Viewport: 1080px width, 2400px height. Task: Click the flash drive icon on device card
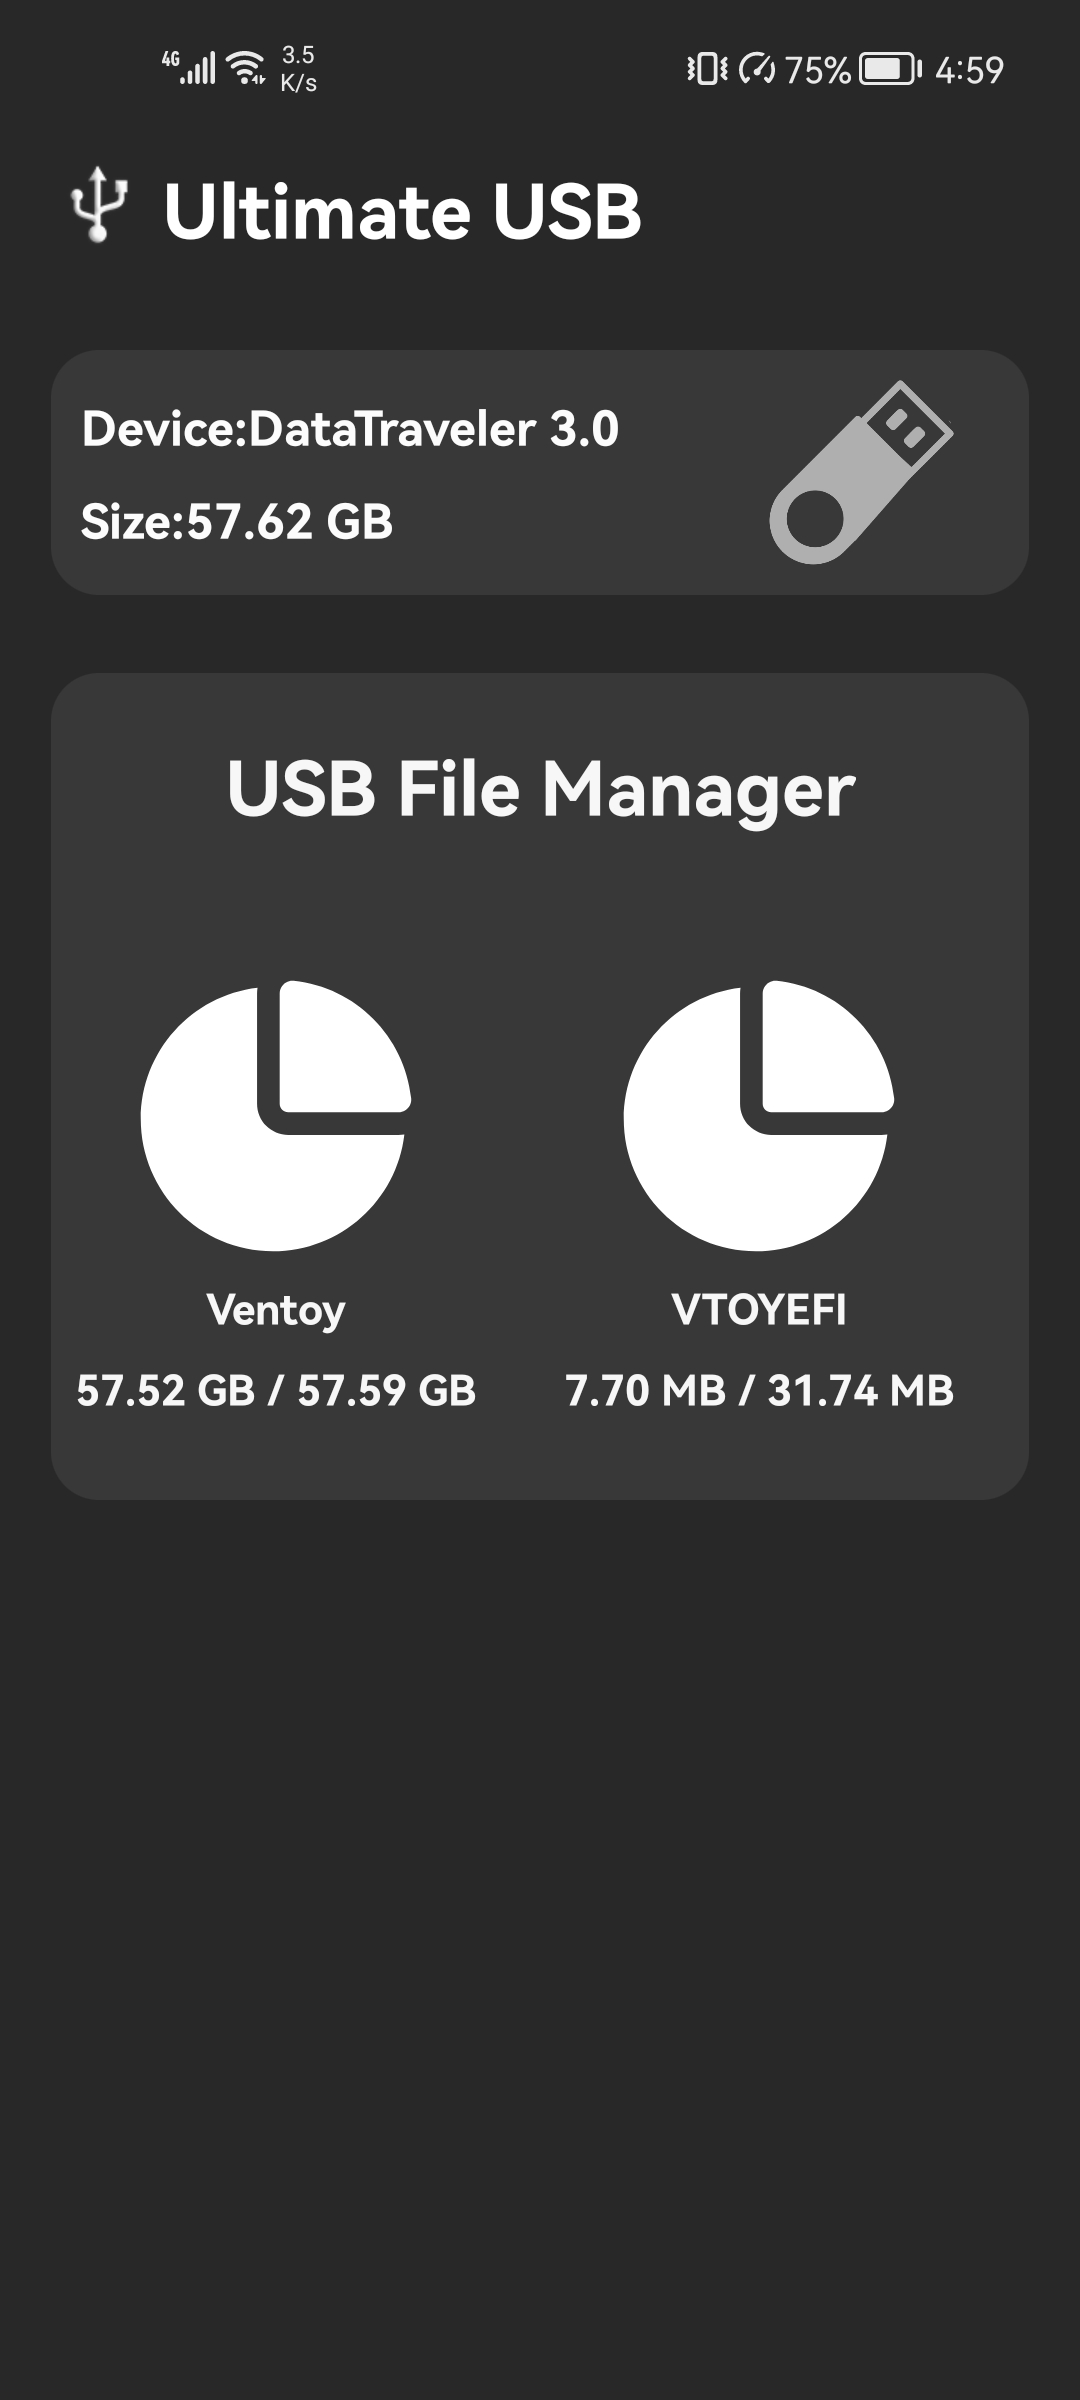click(x=860, y=475)
